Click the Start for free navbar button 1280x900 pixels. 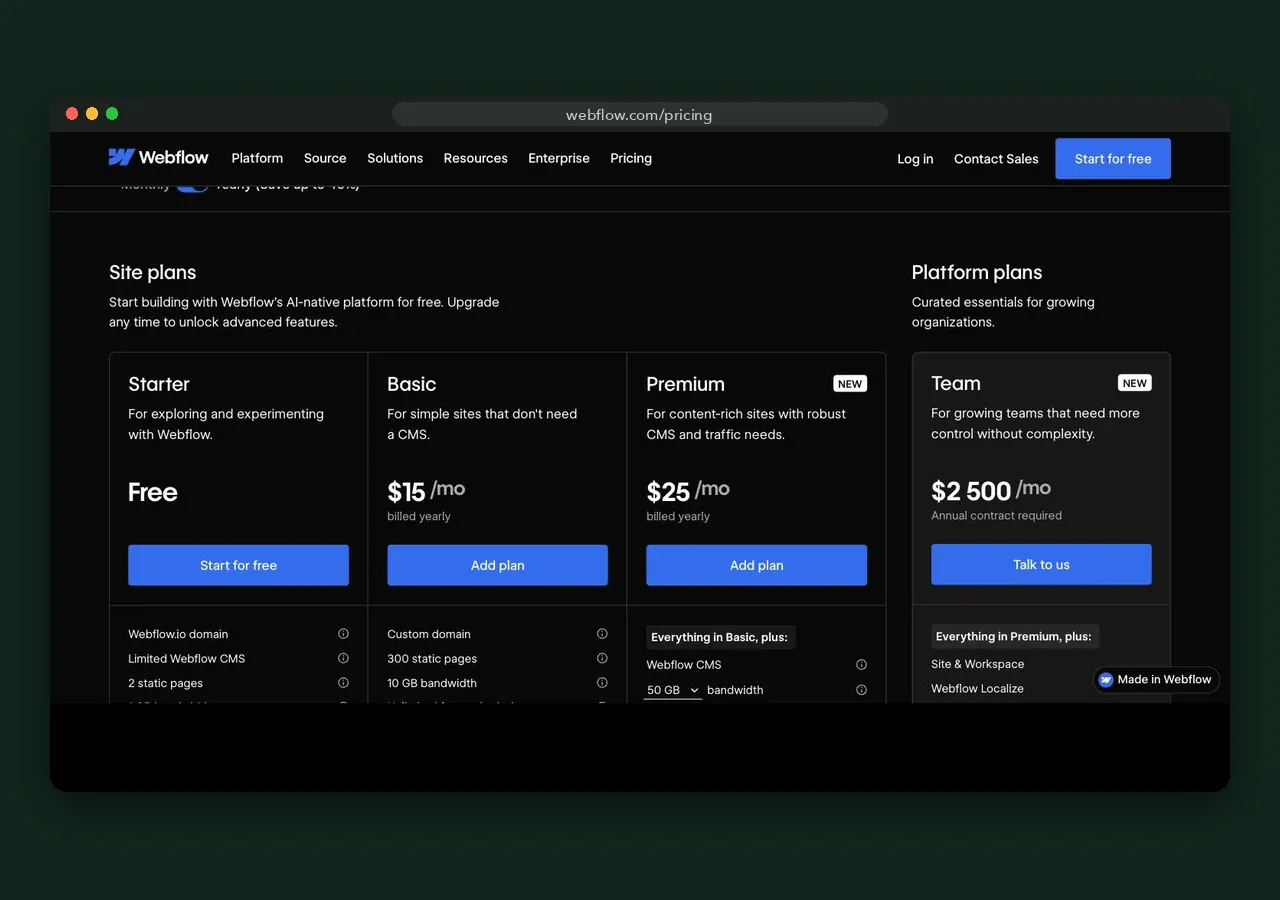(x=1113, y=159)
